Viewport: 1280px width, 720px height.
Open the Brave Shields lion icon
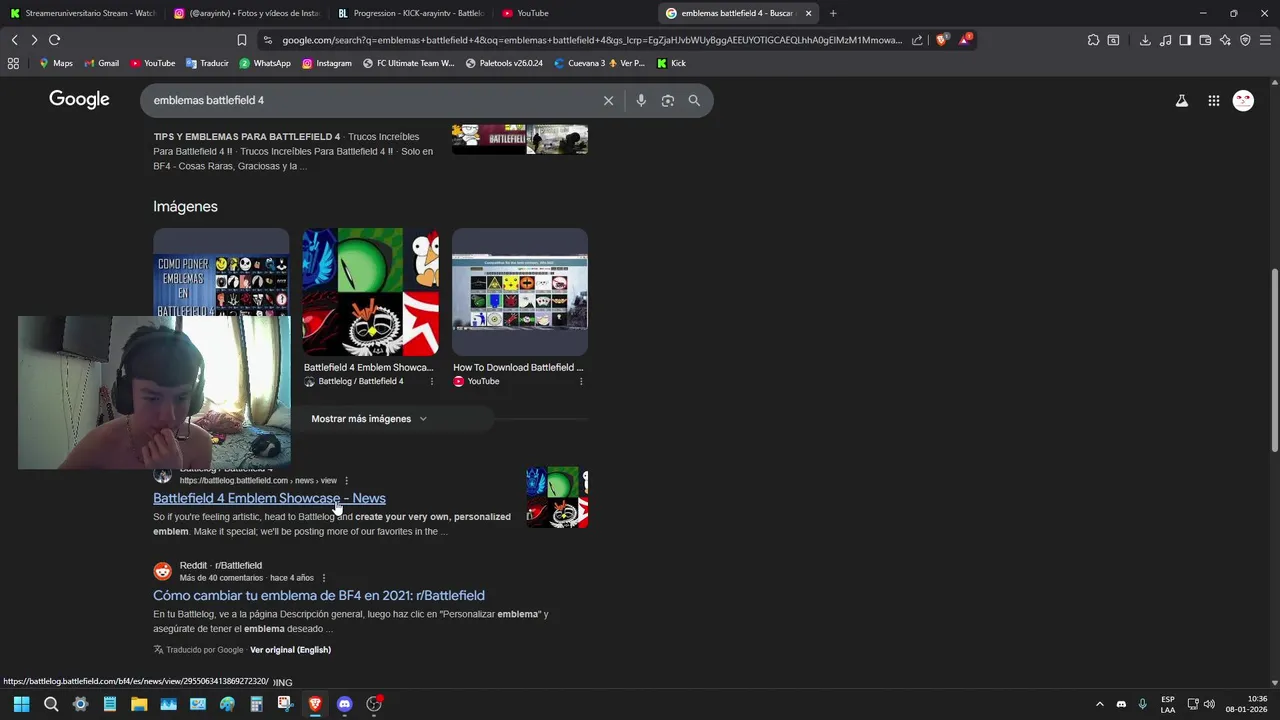pyautogui.click(x=941, y=40)
